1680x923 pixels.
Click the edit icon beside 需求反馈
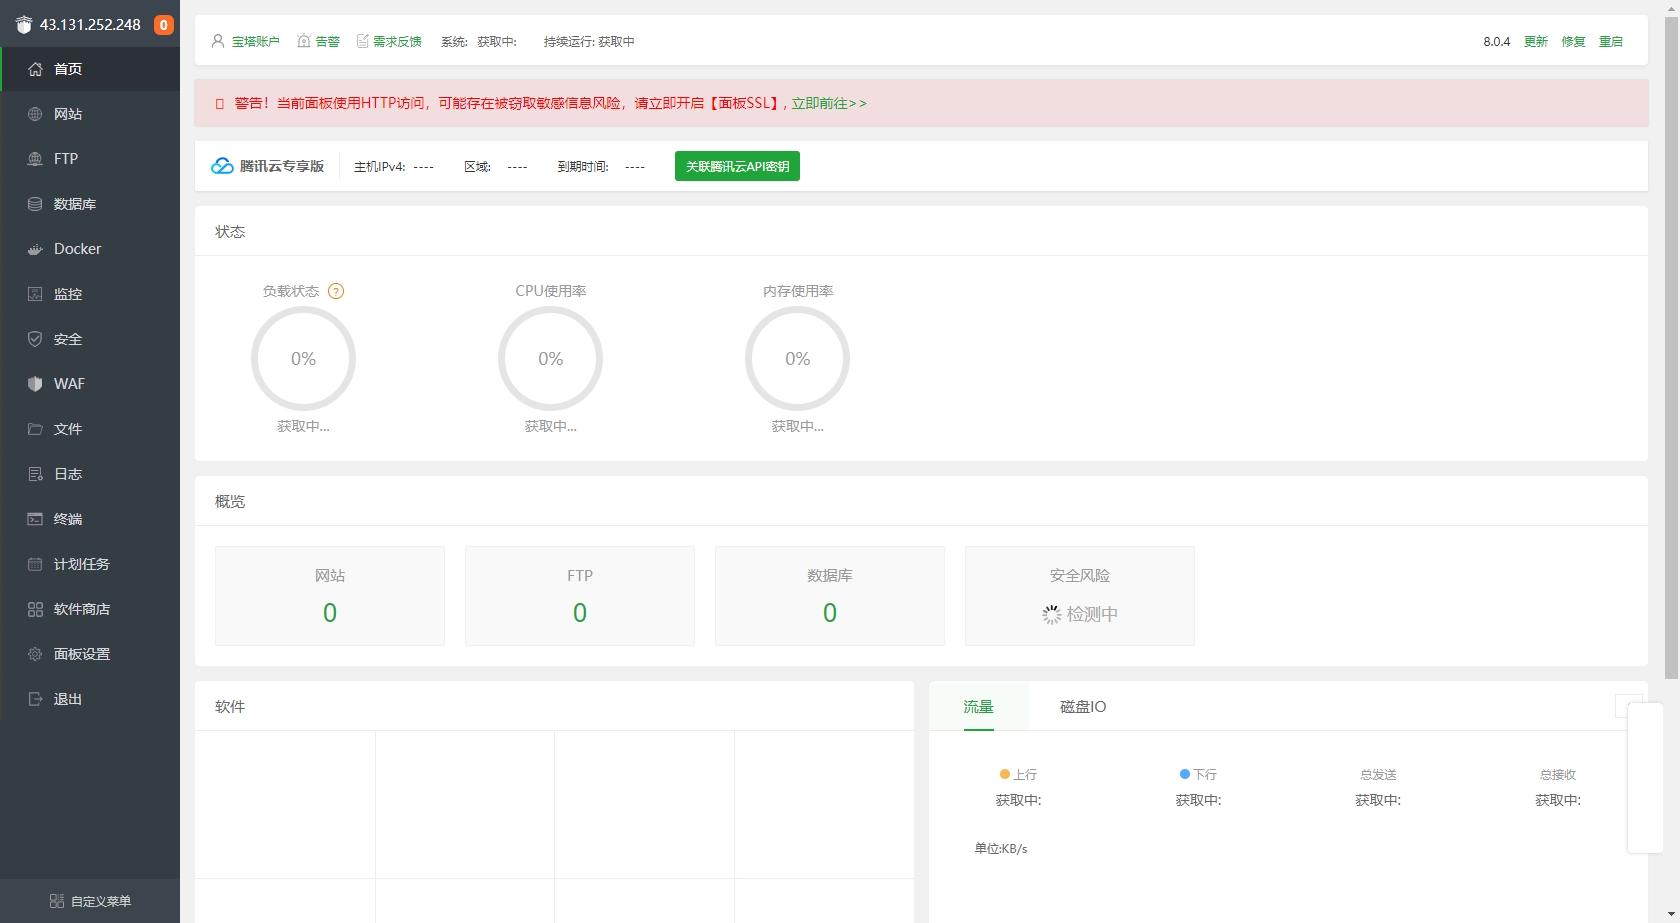(x=362, y=41)
